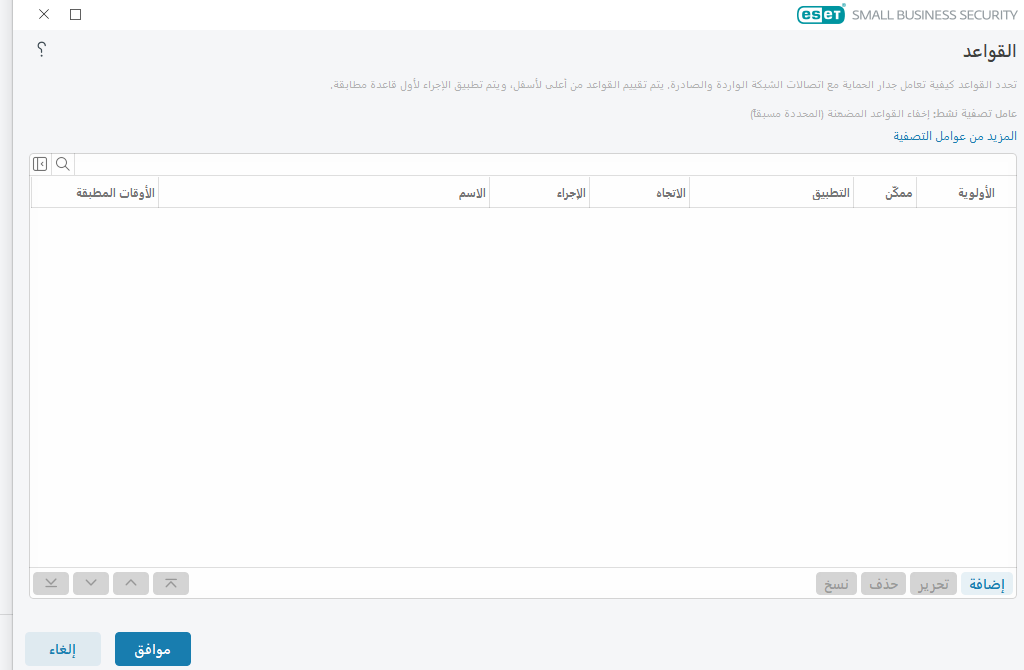Select the move-to-bottom double arrow icon
The width and height of the screenshot is (1024, 670).
50,583
